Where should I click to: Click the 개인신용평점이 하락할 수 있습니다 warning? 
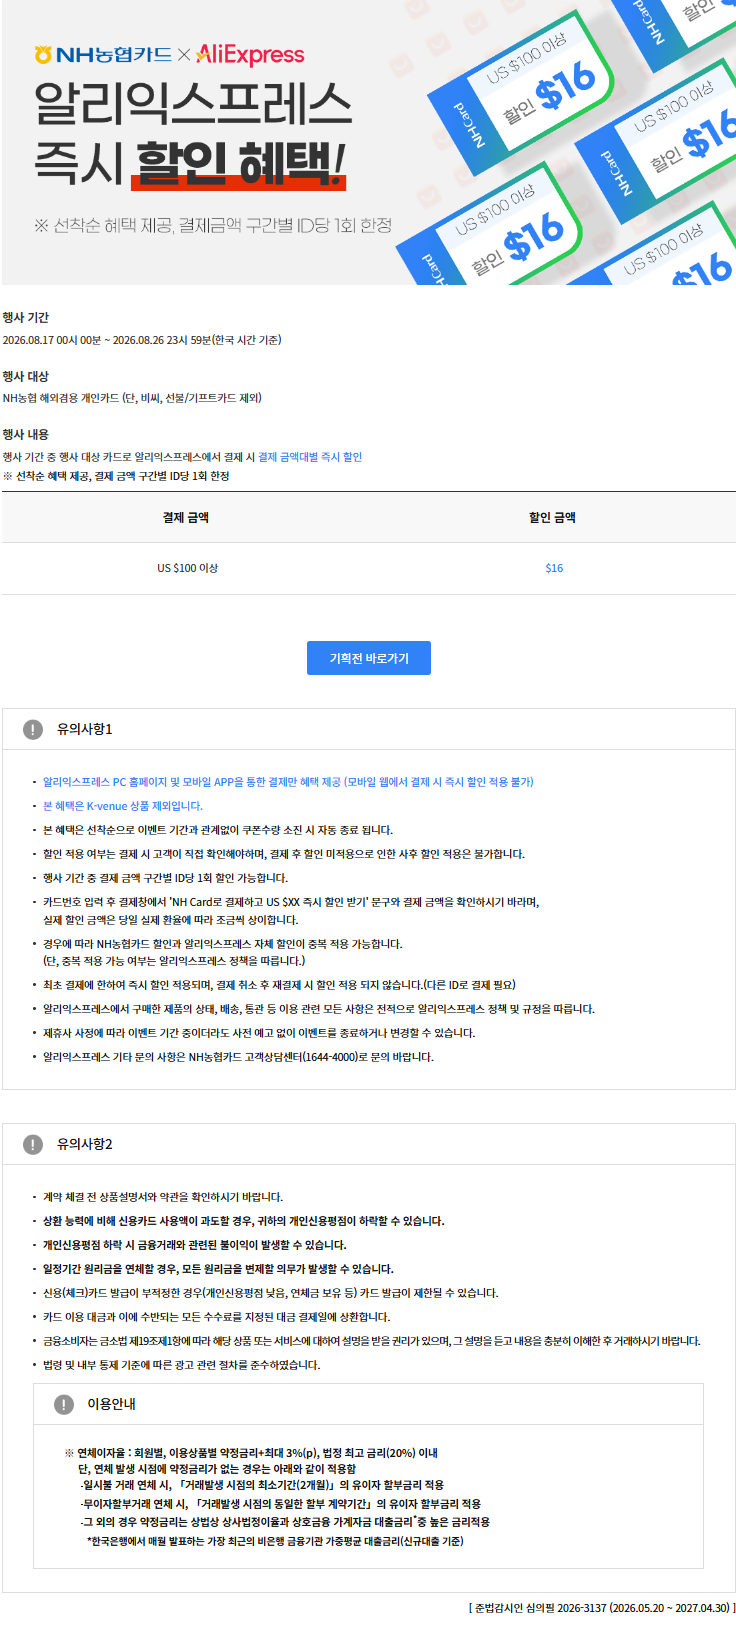(243, 1221)
